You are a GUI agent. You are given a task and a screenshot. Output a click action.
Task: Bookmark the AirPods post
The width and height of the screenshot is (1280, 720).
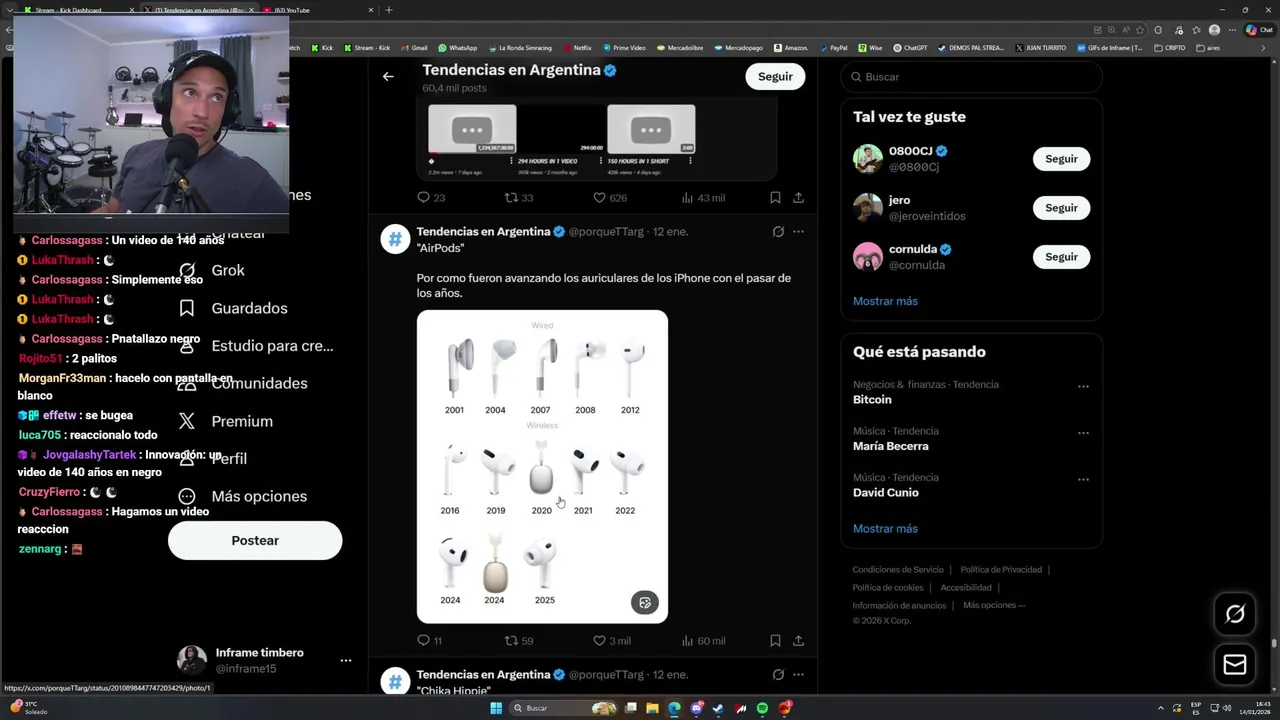point(775,640)
